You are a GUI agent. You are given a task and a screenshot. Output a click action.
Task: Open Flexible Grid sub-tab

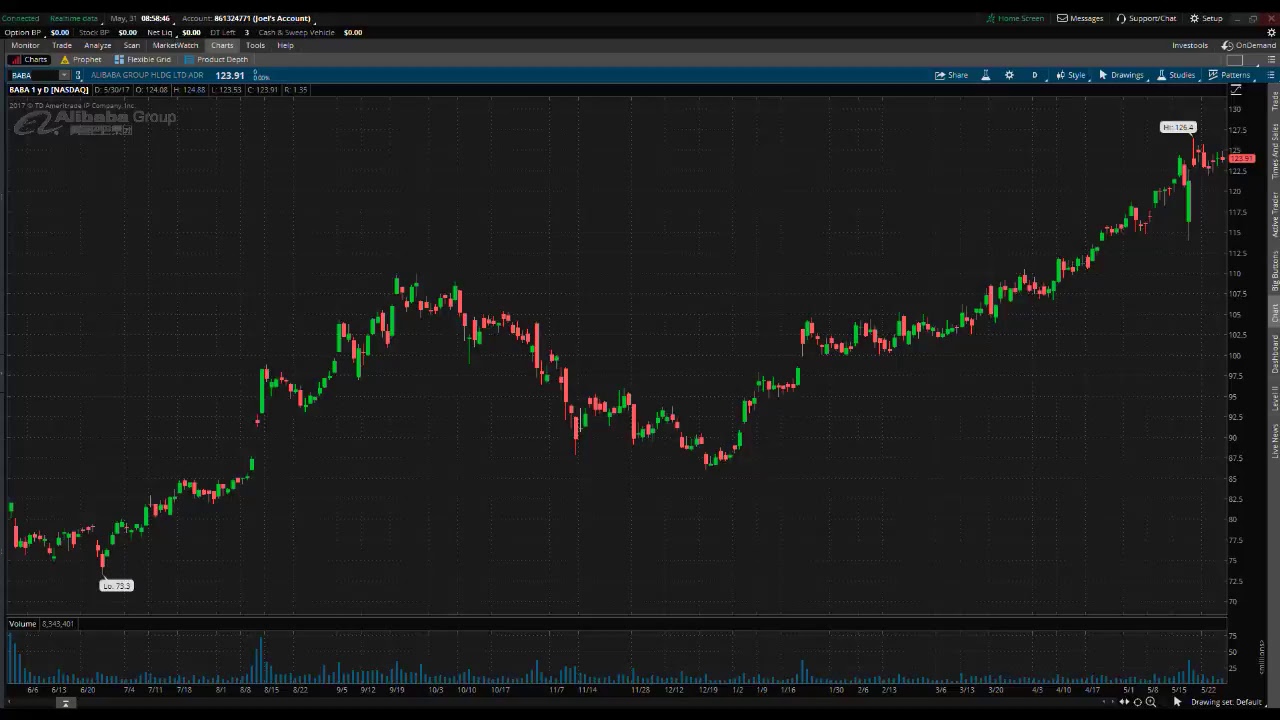[x=142, y=59]
